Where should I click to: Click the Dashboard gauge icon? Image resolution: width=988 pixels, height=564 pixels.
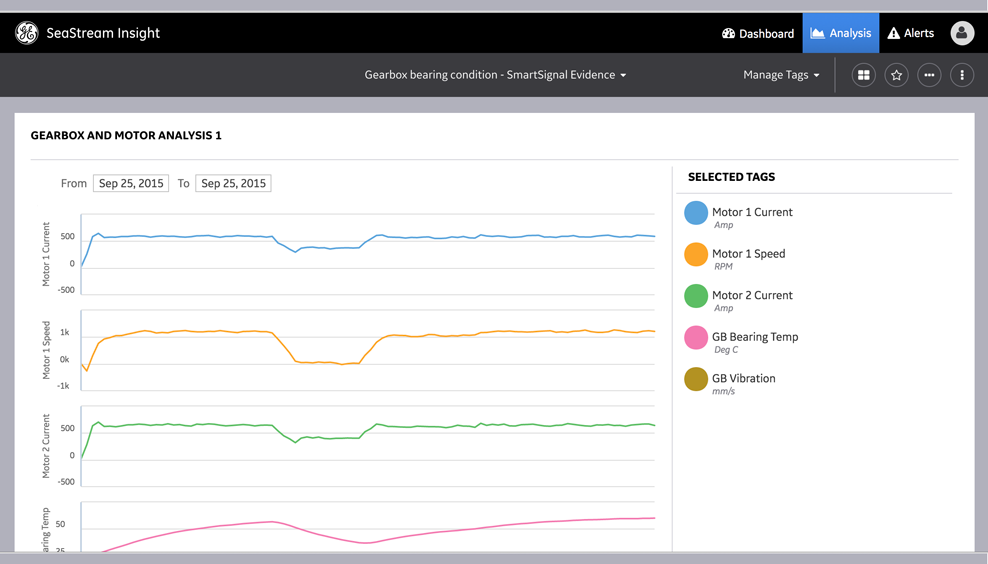728,33
